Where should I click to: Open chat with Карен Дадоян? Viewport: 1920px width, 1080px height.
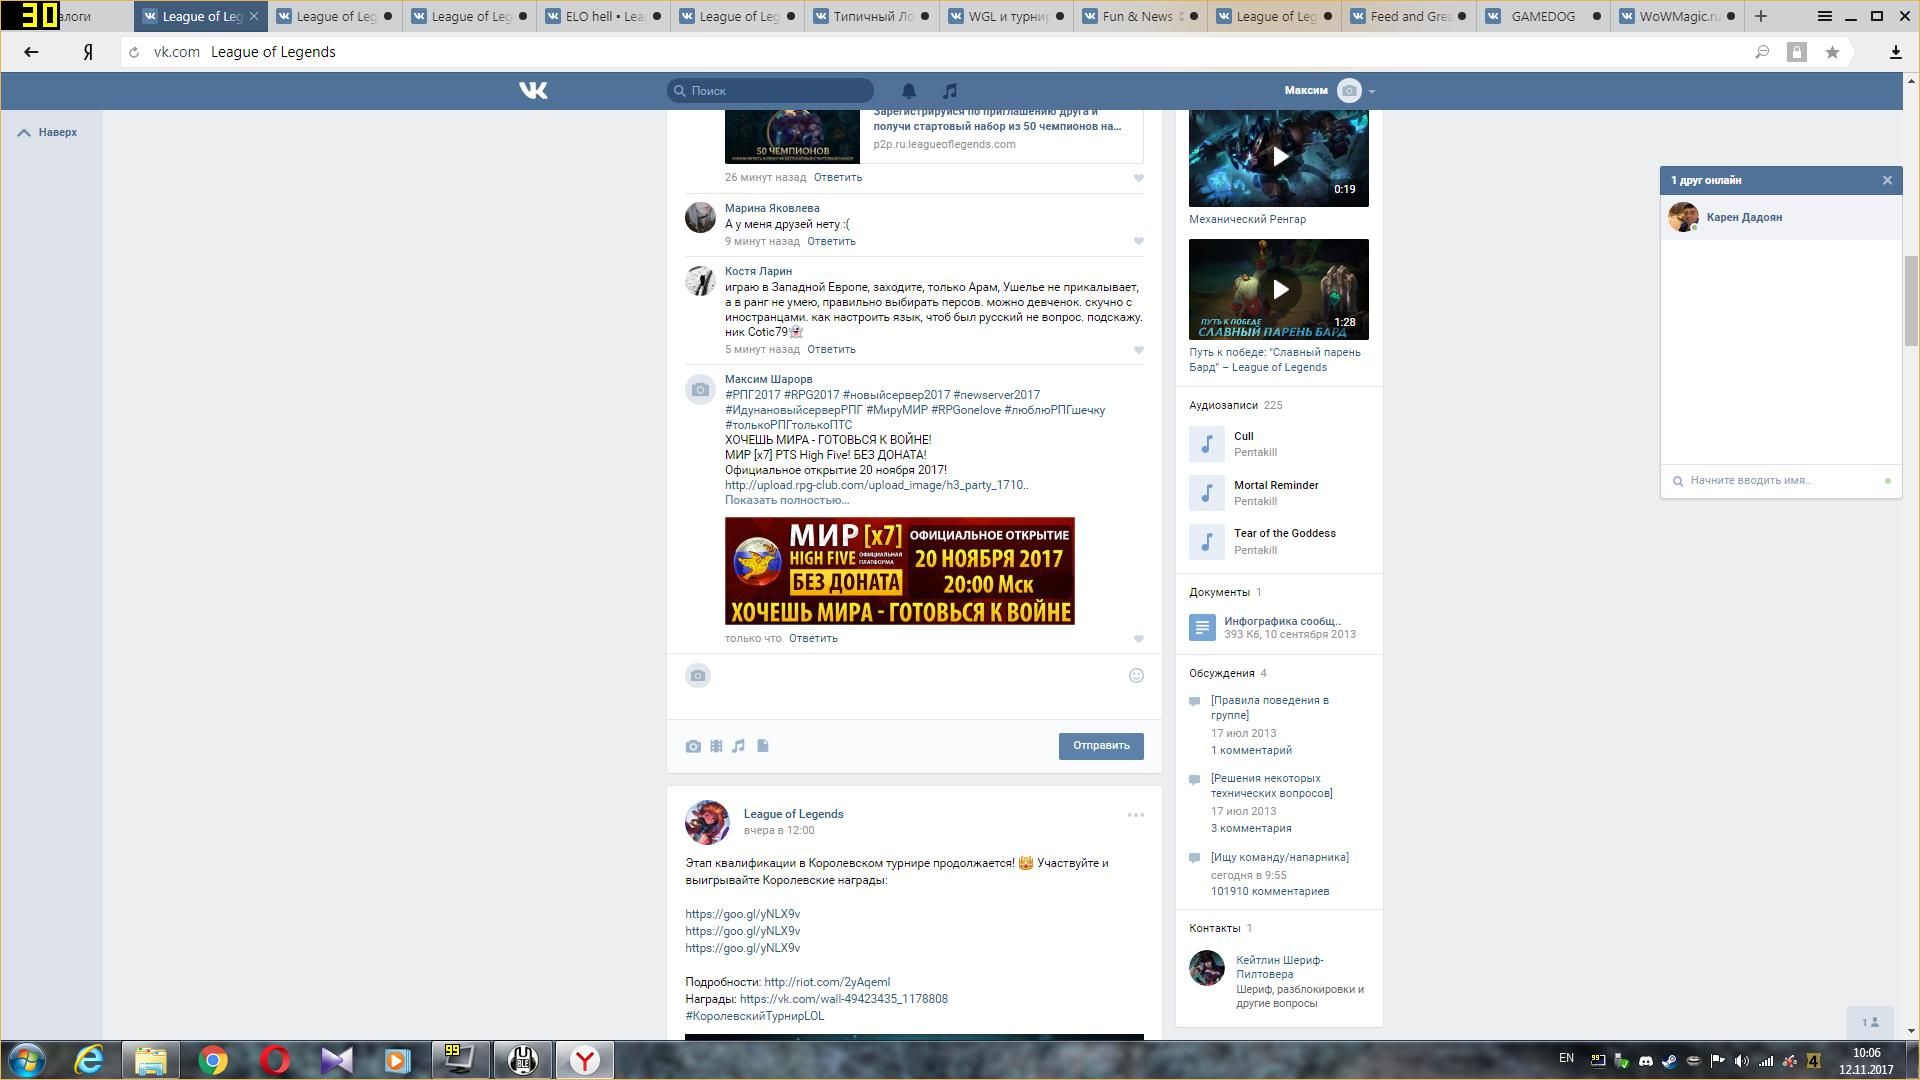click(1781, 217)
